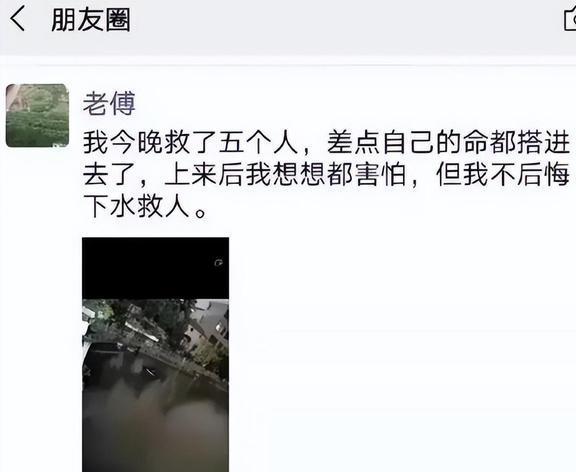
Task: Tap the black top area of the video
Action: click(x=155, y=269)
